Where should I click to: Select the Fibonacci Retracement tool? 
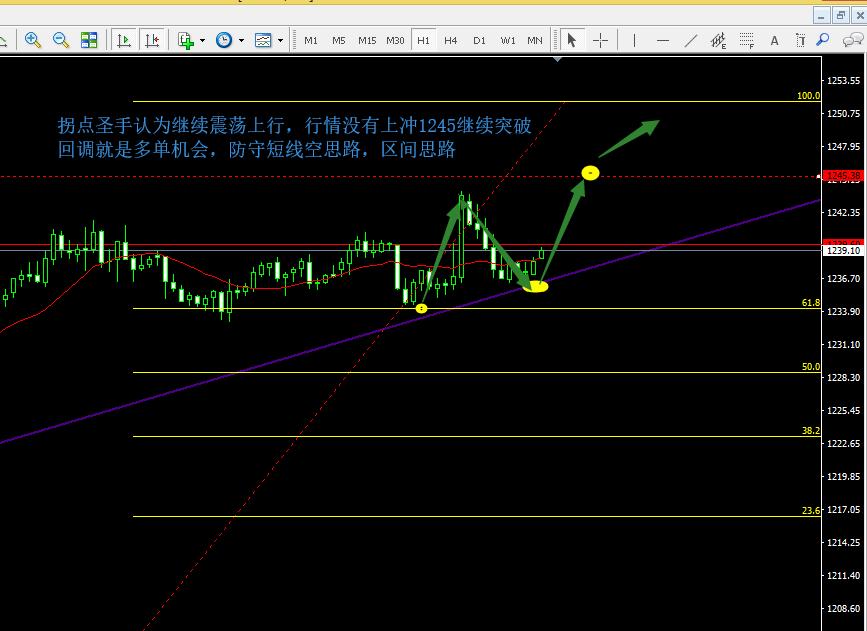(747, 40)
